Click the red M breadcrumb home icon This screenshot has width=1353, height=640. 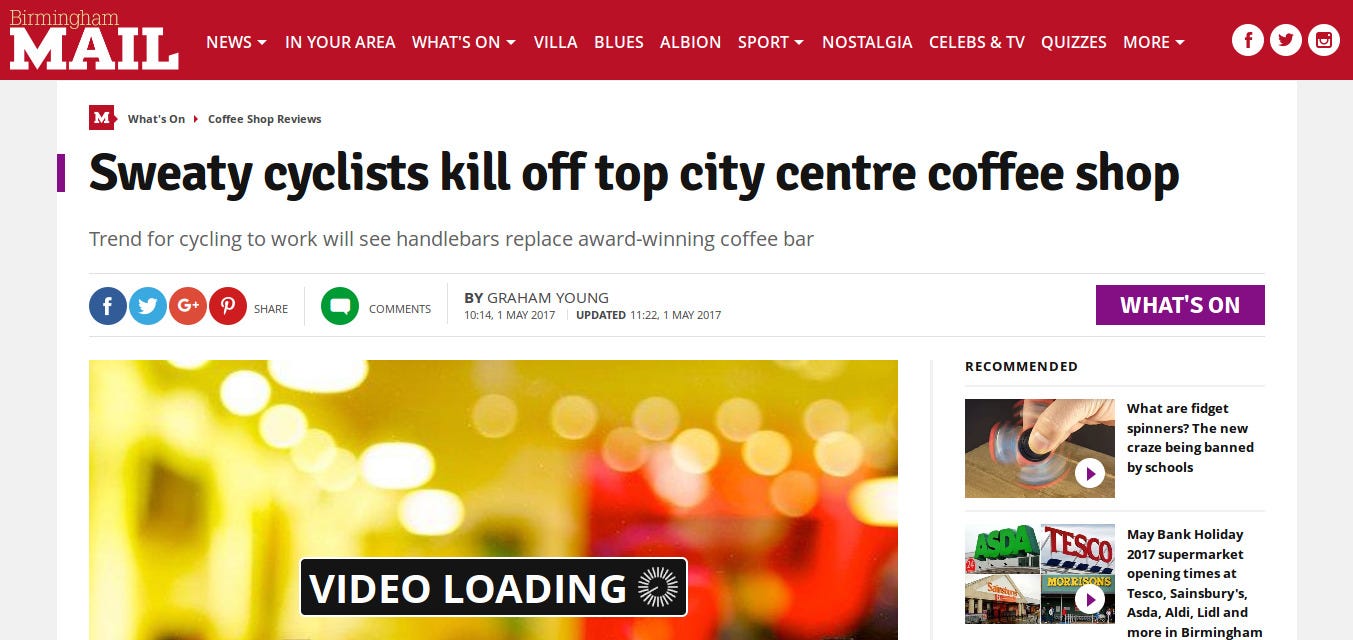click(x=102, y=118)
